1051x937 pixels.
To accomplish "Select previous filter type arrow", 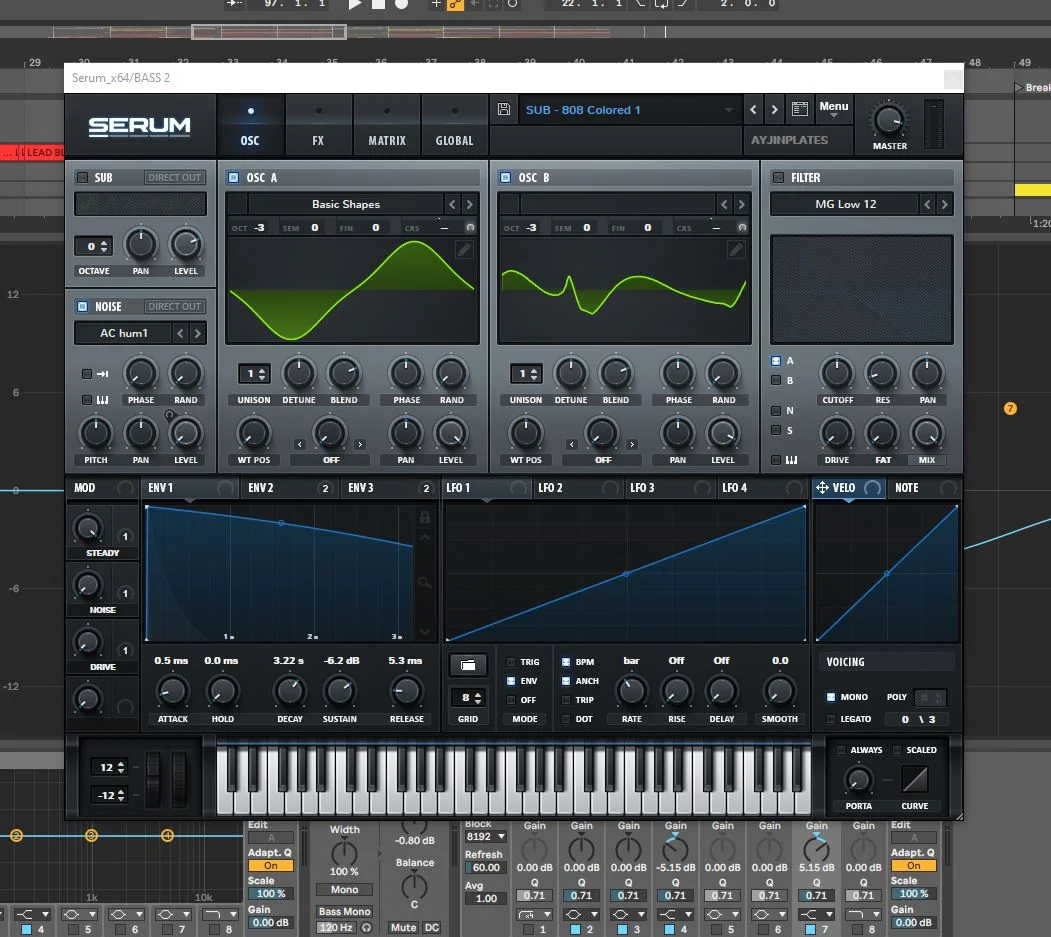I will pyautogui.click(x=927, y=204).
